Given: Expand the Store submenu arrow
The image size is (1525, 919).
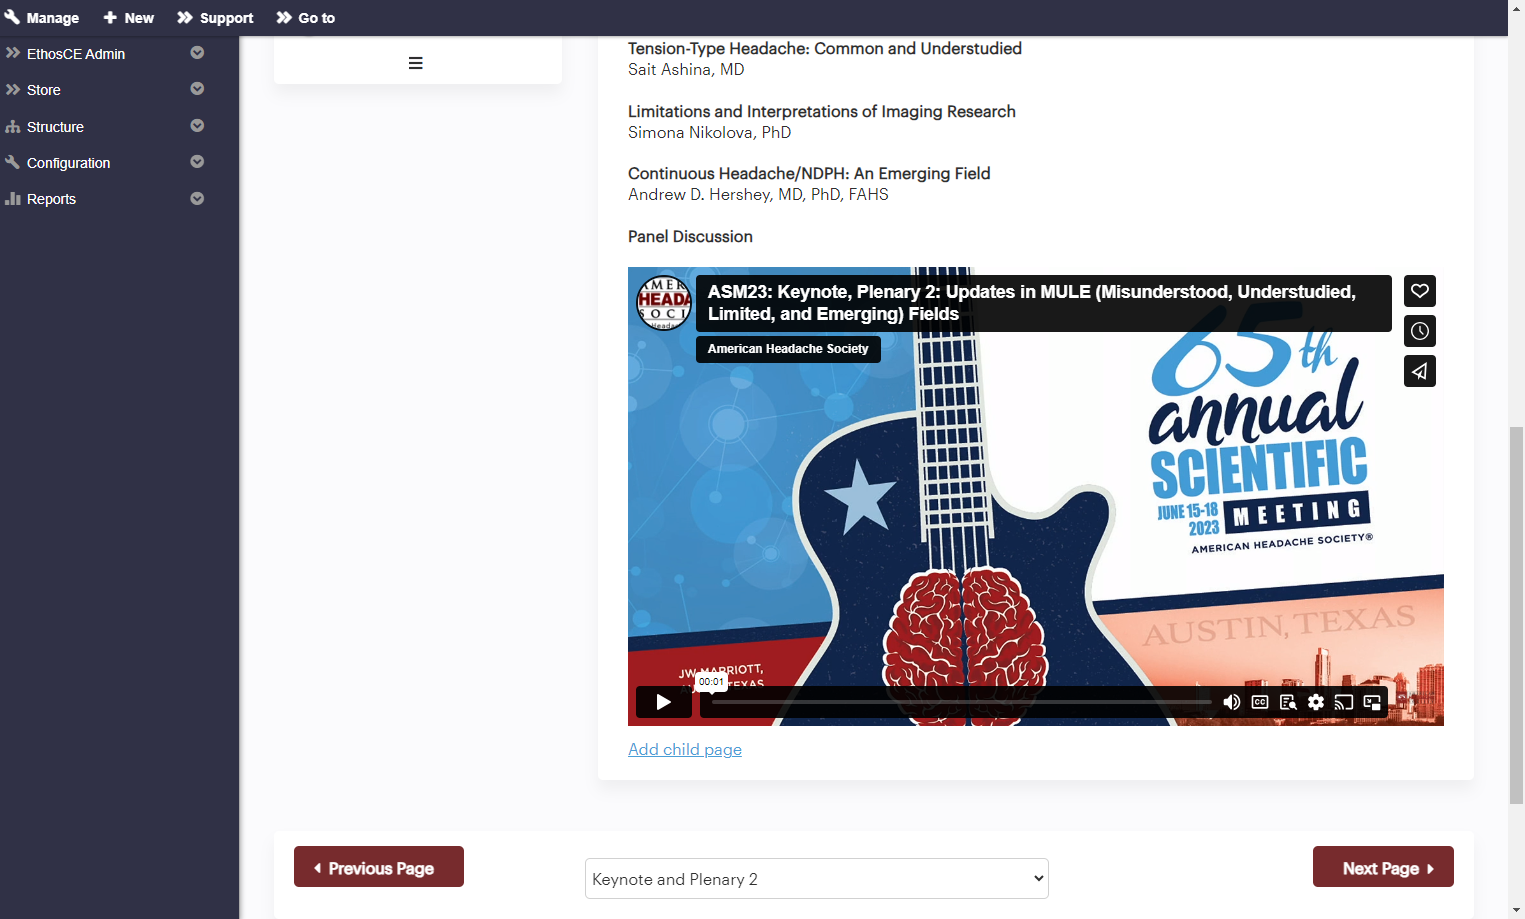Looking at the screenshot, I should click(x=197, y=89).
